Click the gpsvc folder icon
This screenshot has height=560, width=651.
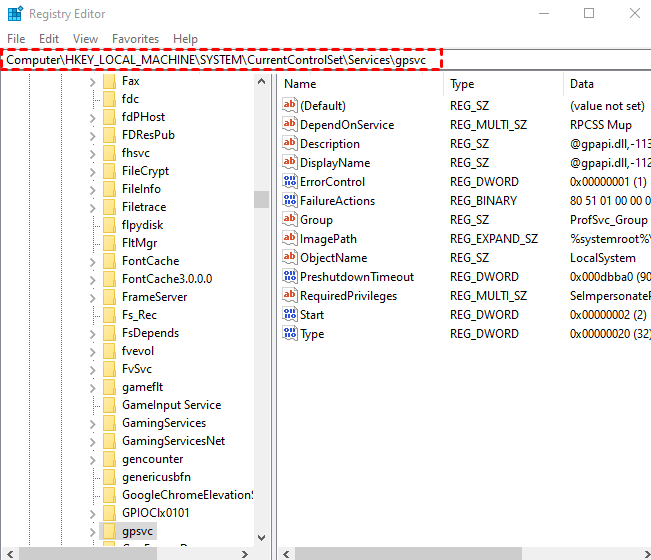tap(110, 531)
